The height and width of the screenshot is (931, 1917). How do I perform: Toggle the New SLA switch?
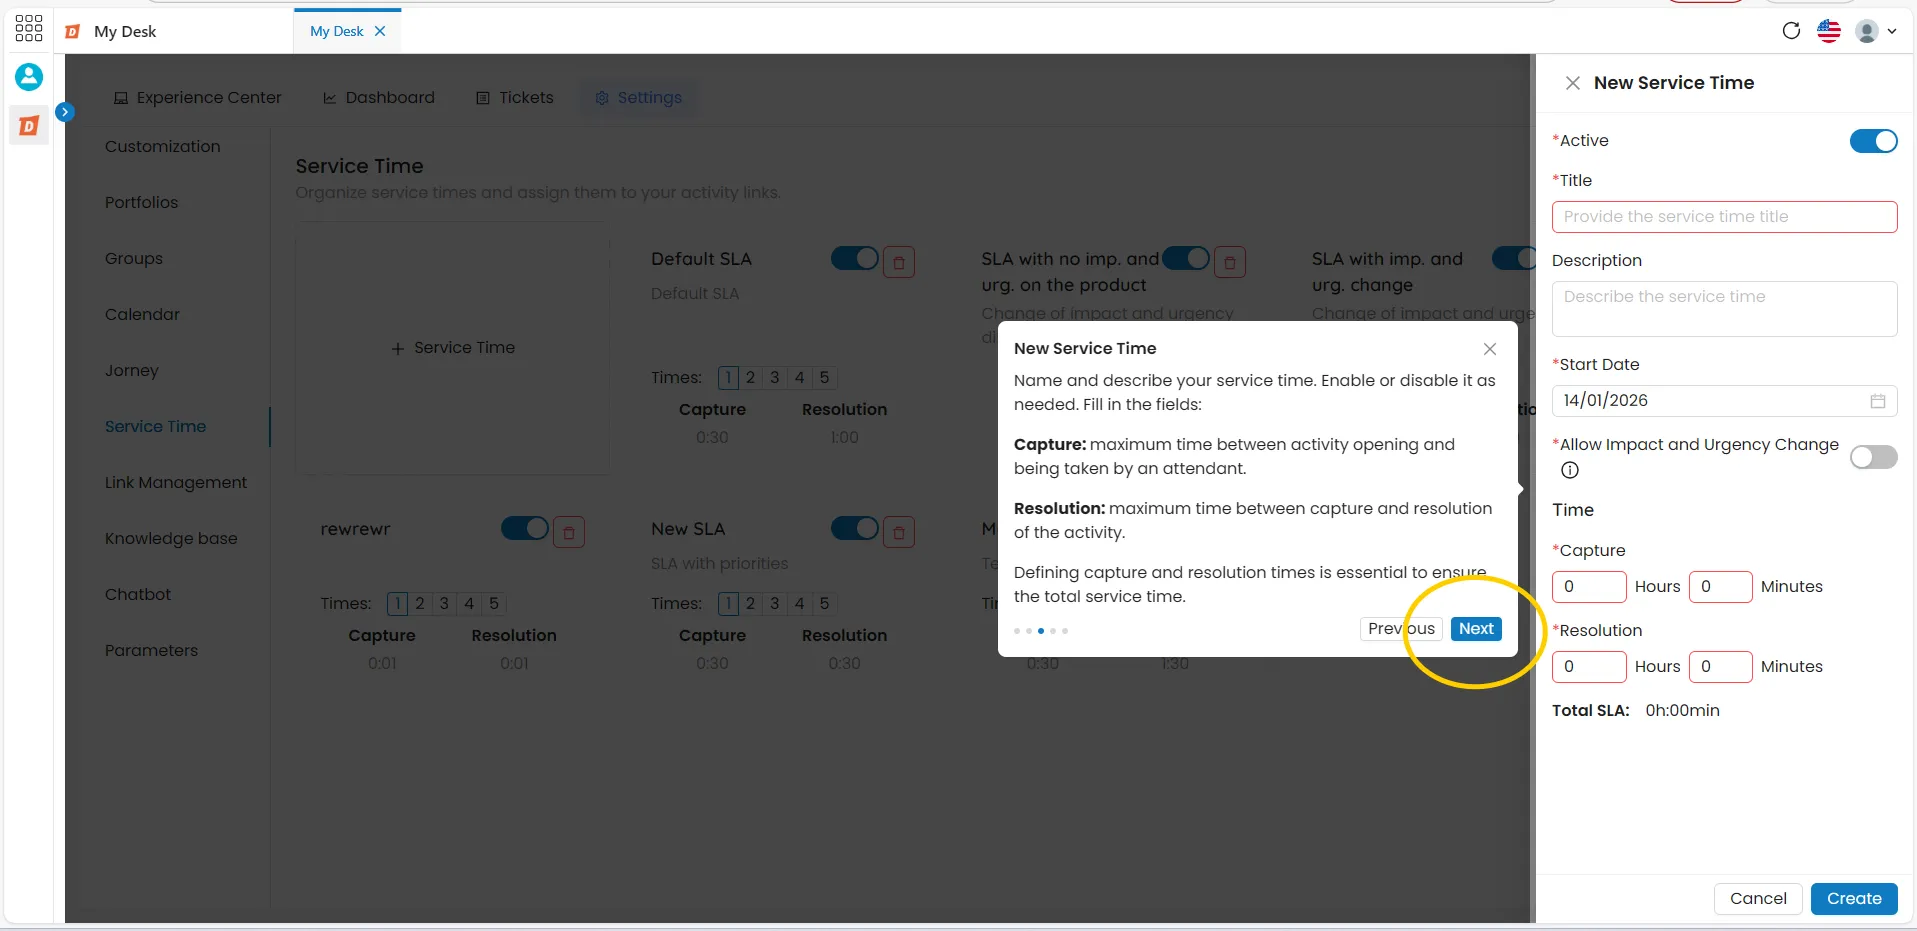pyautogui.click(x=854, y=528)
